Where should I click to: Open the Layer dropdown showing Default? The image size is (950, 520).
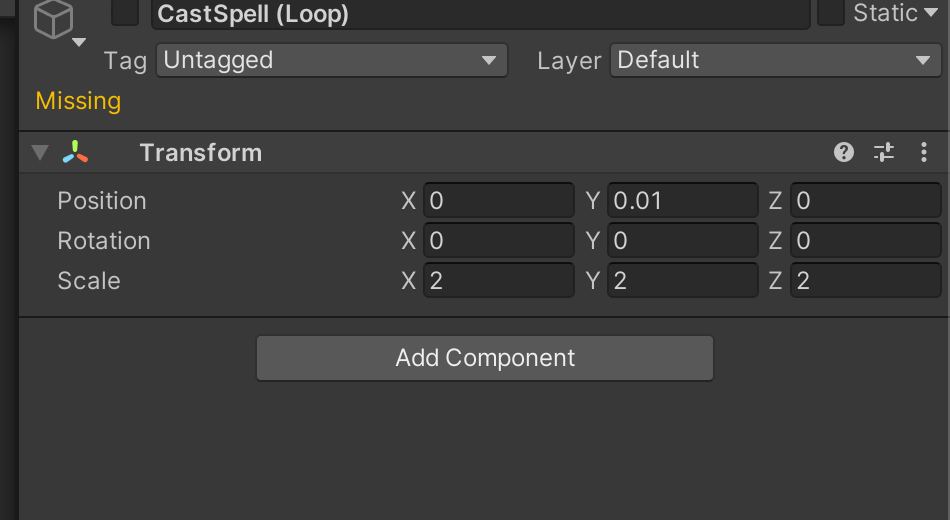point(776,60)
